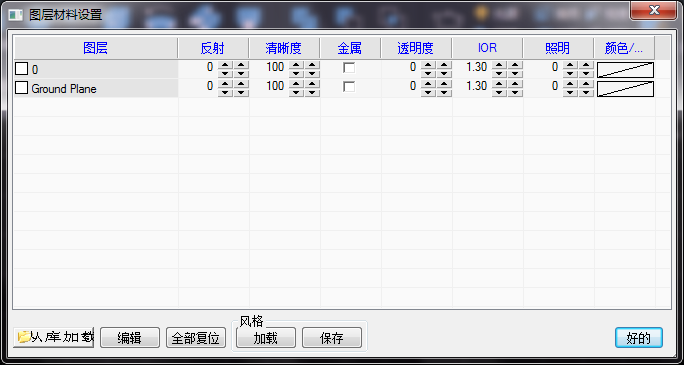
Task: Decrease 透明度 for Ground Plane with first down arrow
Action: pos(428,92)
